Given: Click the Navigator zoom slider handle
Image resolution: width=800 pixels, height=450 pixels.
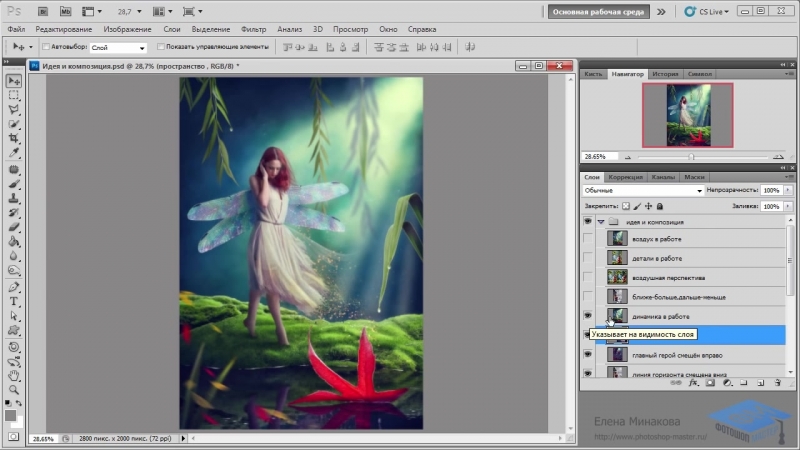Looking at the screenshot, I should click(691, 157).
